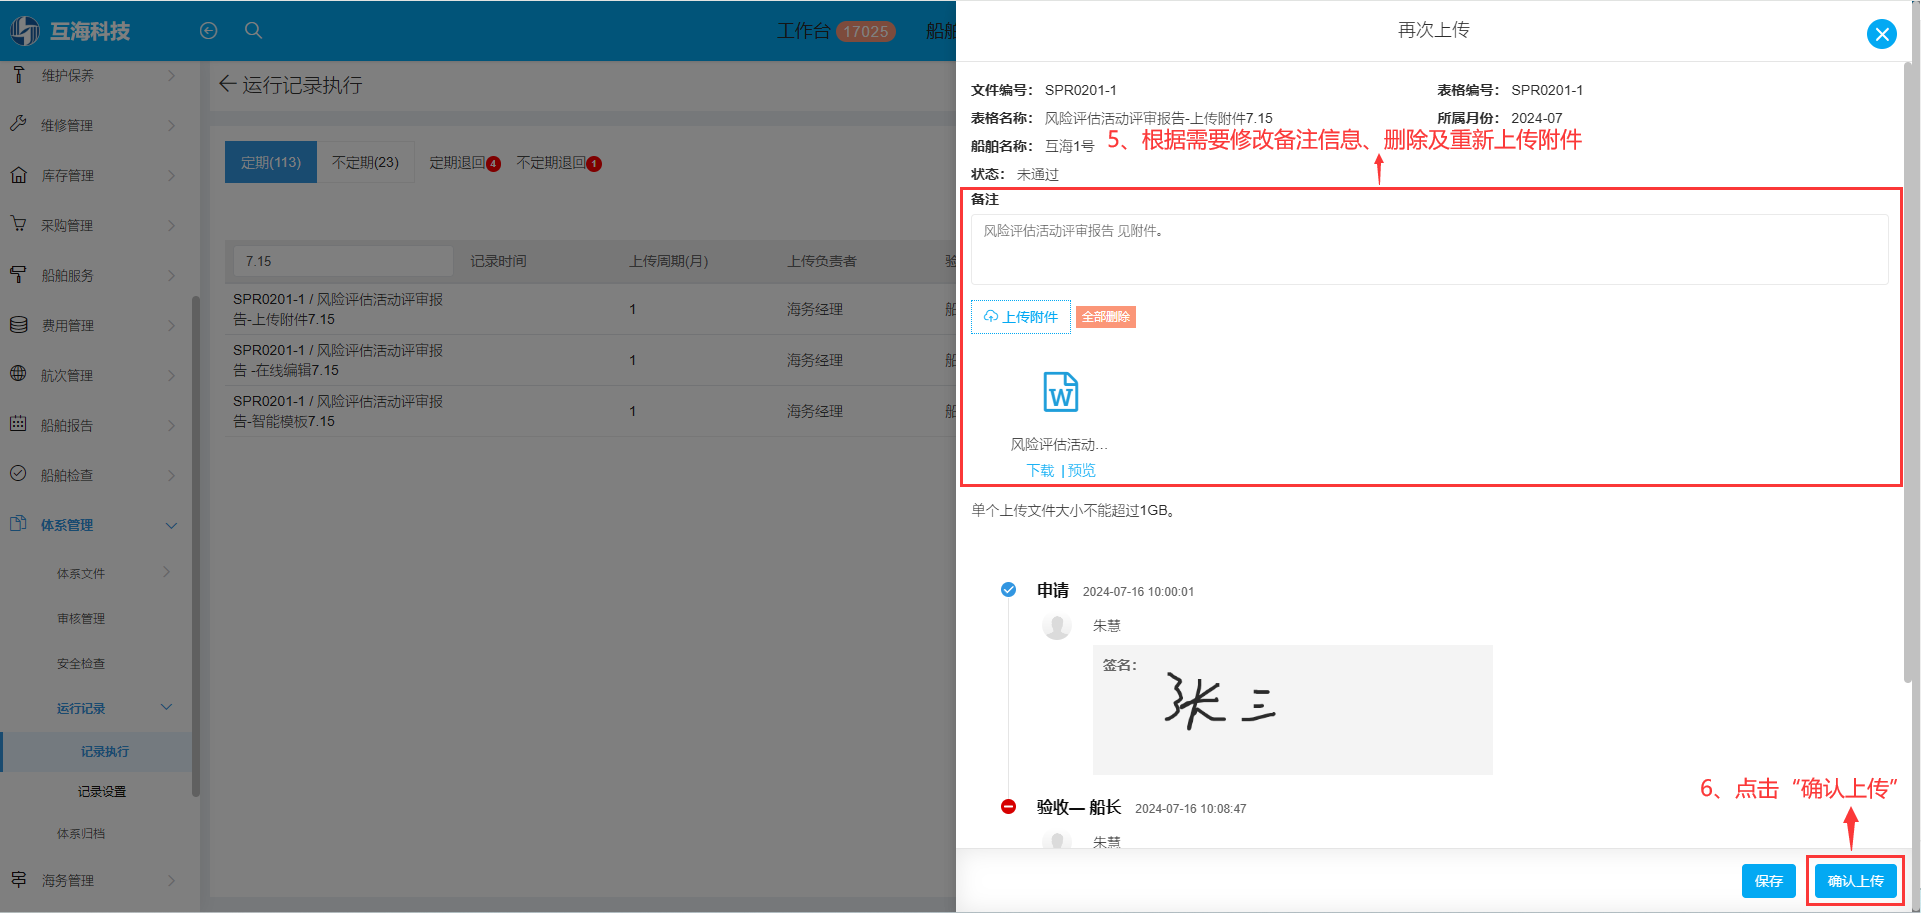
Task: Click the 下载 link under attachment
Action: click(x=1040, y=470)
